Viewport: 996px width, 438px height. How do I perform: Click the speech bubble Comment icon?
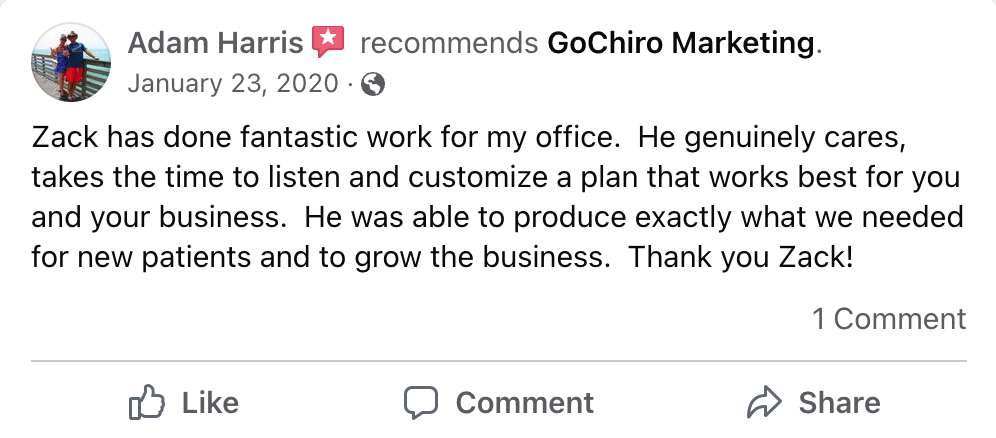[x=421, y=402]
